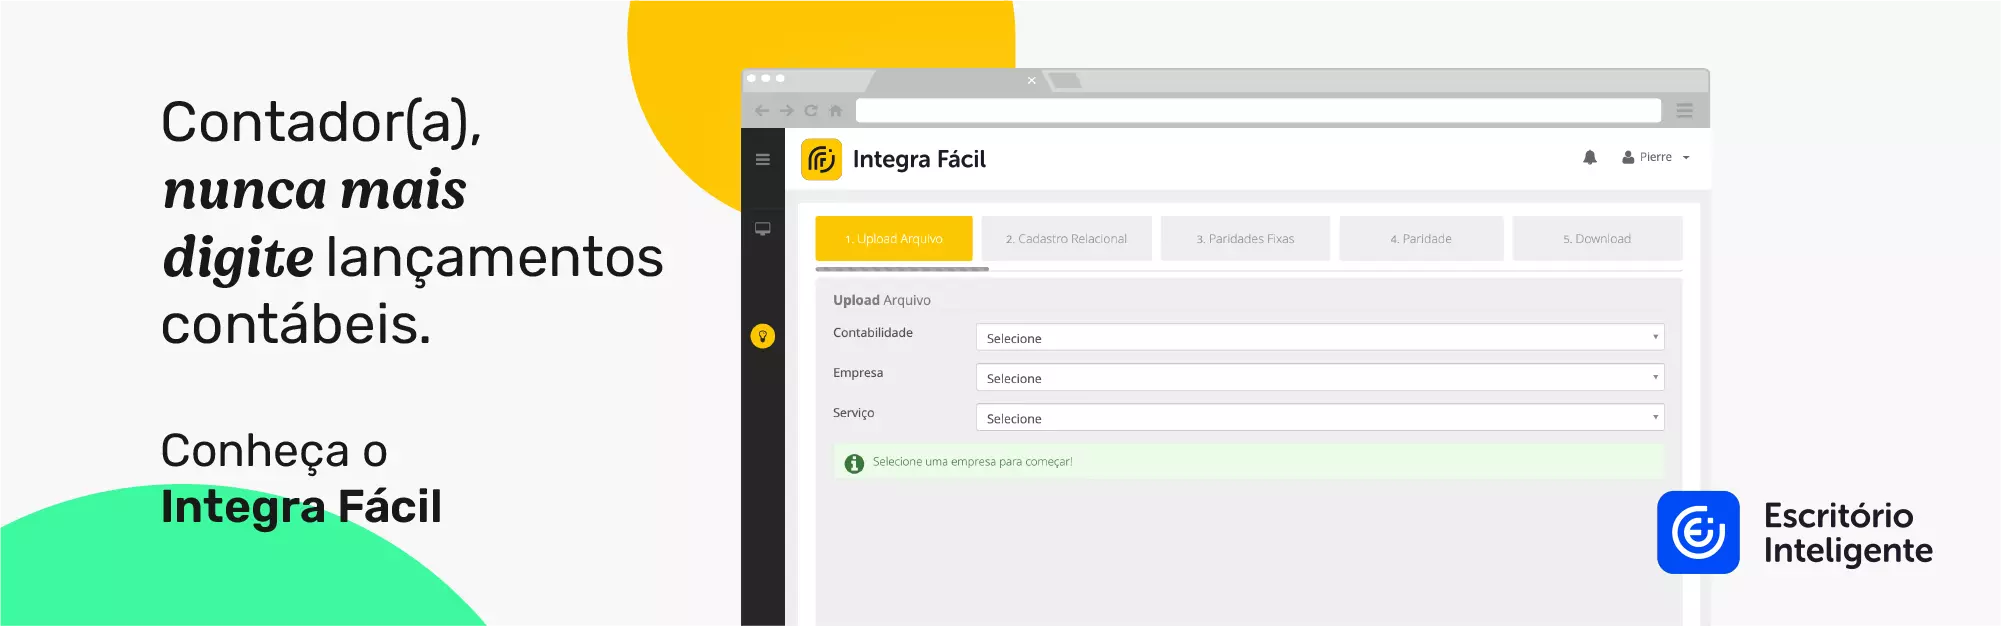Open the Empresa selection dropdown
The width and height of the screenshot is (2001, 626).
1320,378
